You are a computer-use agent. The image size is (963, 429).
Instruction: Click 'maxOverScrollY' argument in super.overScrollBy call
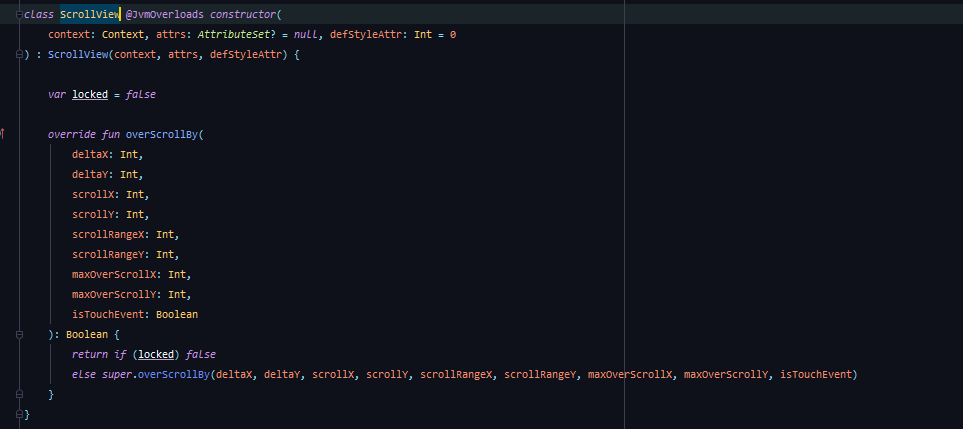(727, 374)
